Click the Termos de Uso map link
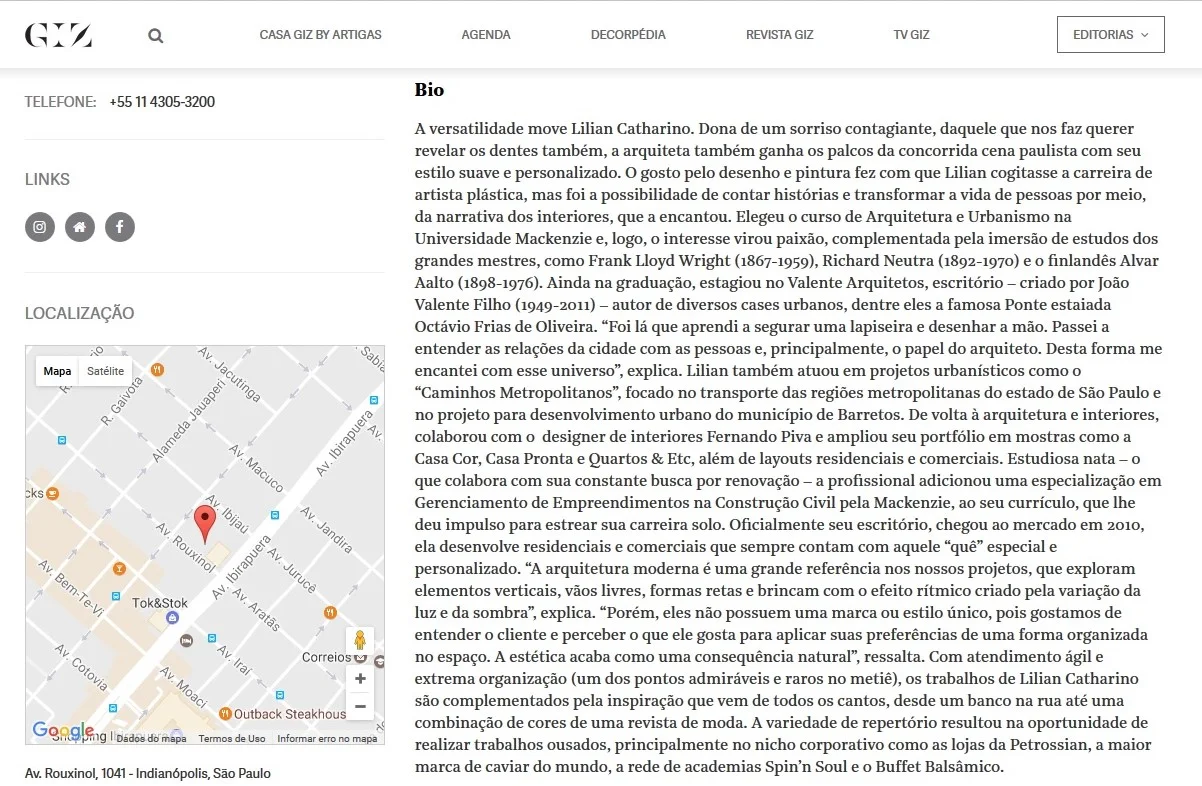The width and height of the screenshot is (1202, 786). (x=232, y=739)
